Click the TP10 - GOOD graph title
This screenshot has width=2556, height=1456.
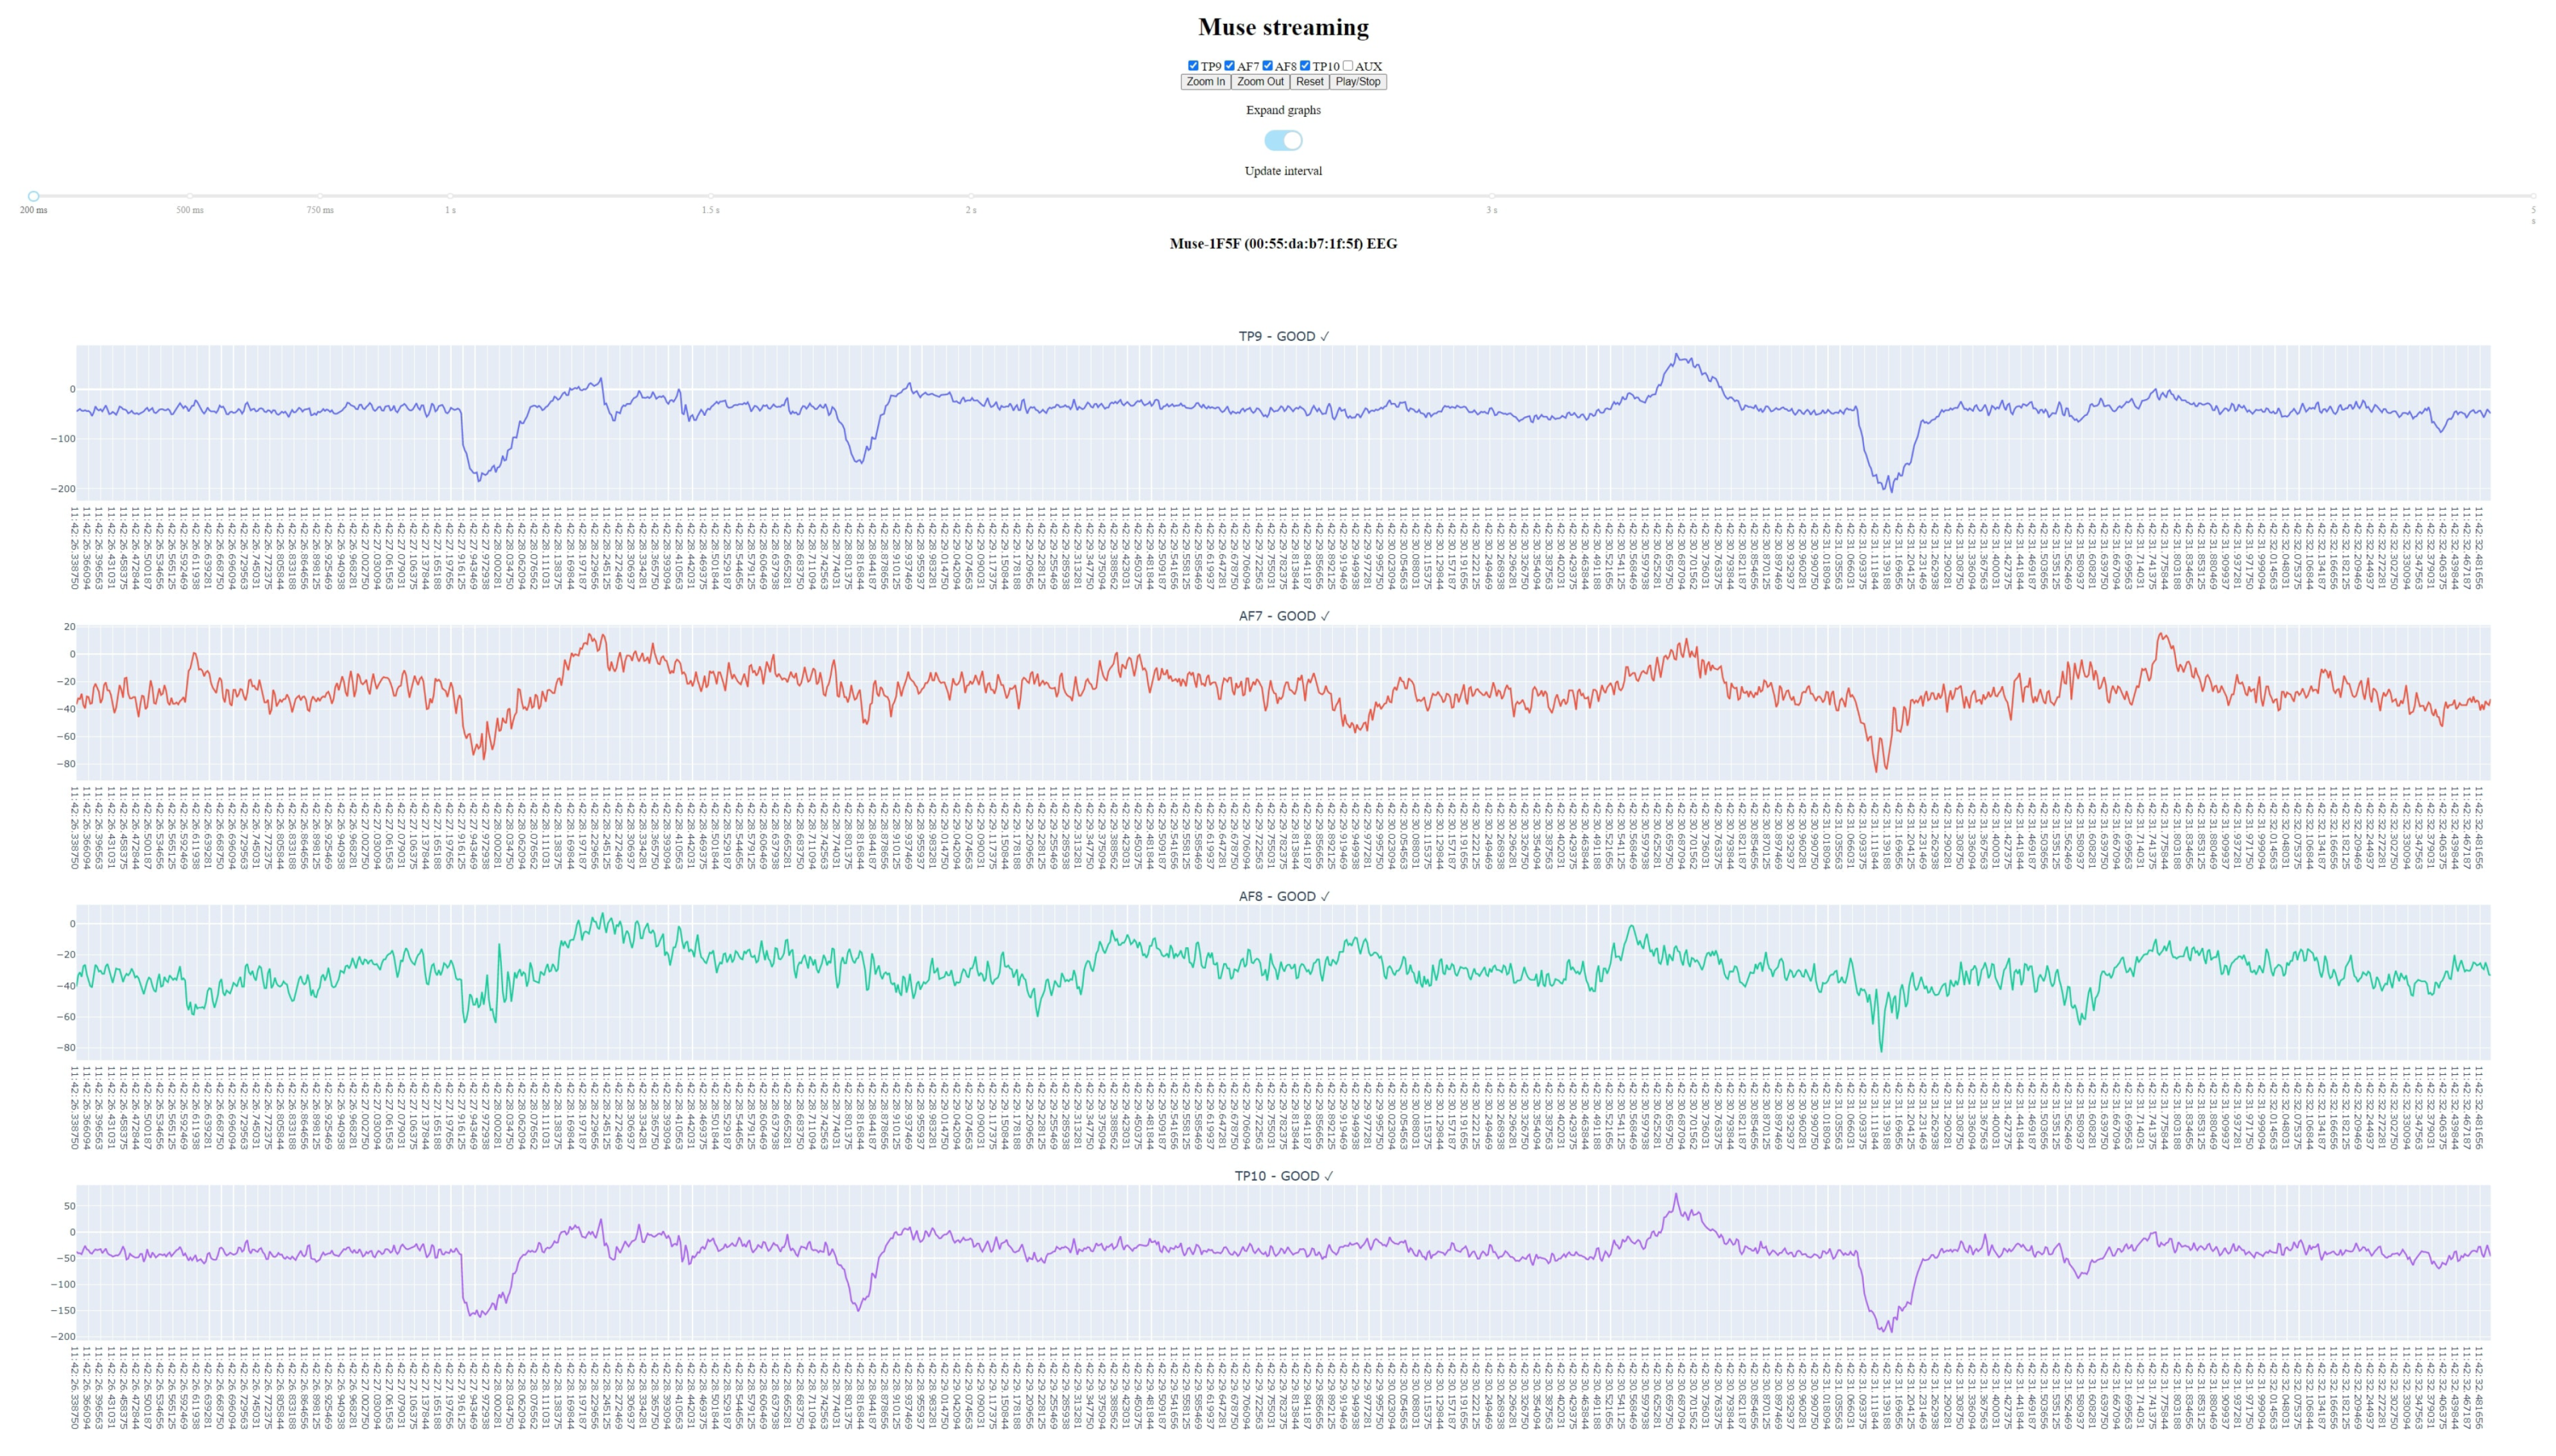coord(1283,1176)
